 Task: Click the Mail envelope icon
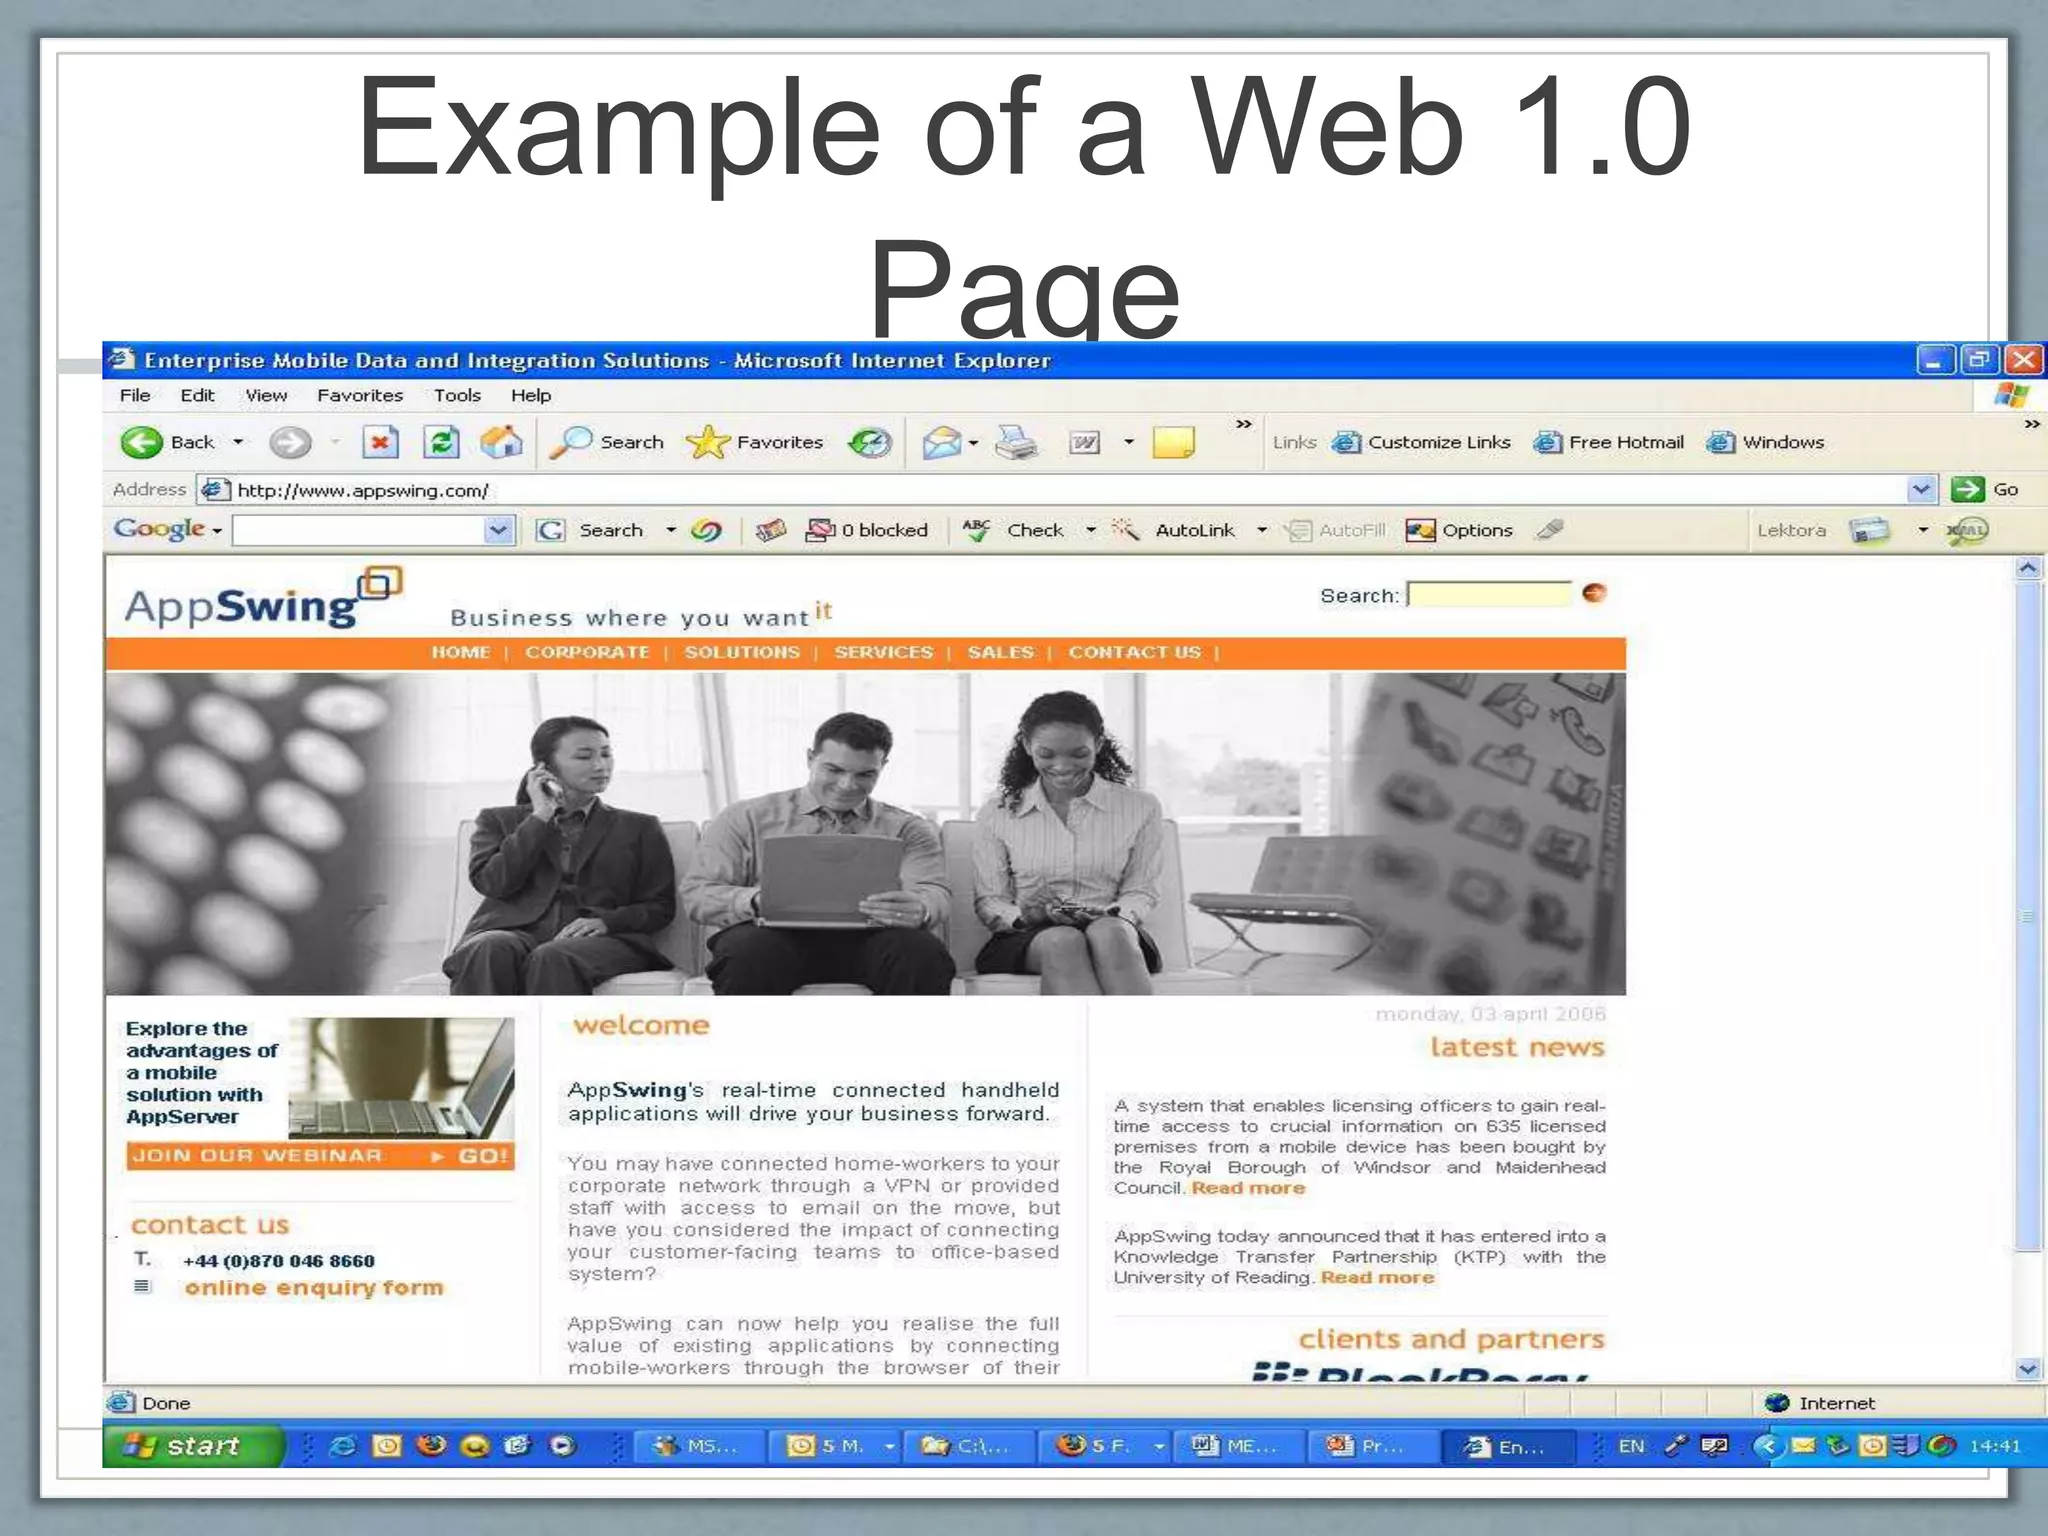coord(941,442)
